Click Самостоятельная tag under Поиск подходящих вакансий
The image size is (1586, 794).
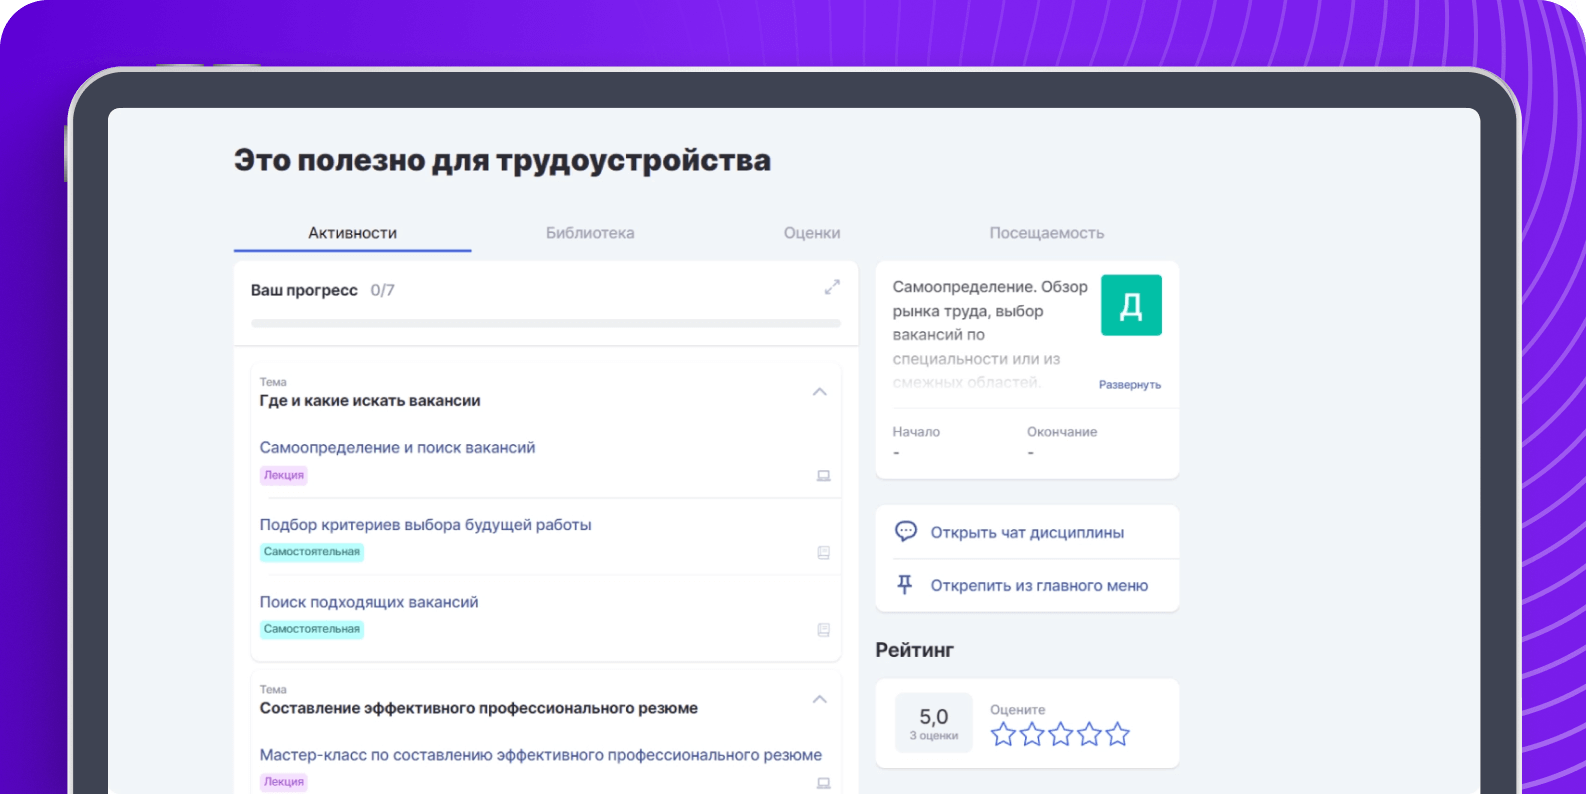[x=312, y=630]
